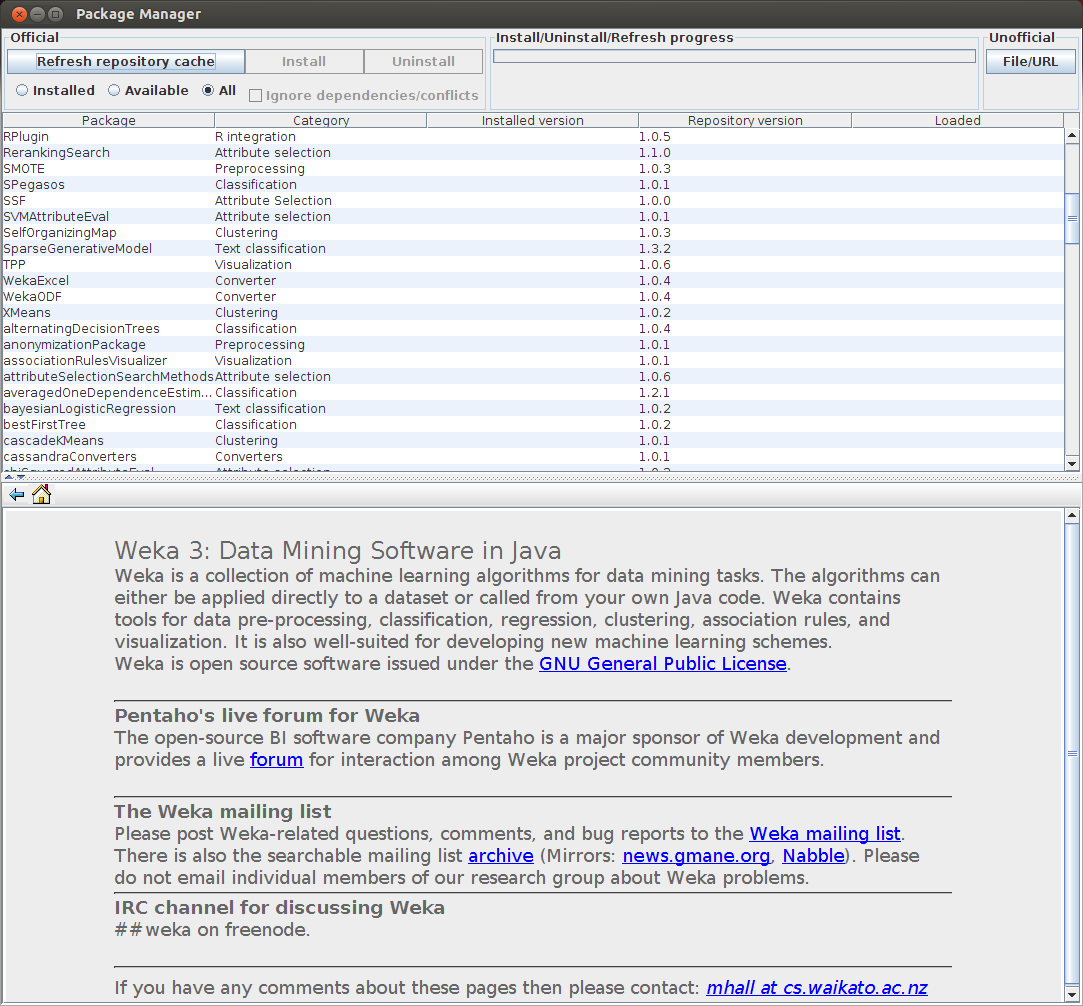Click the Uninstall button
Image resolution: width=1083 pixels, height=1006 pixels.
click(423, 61)
